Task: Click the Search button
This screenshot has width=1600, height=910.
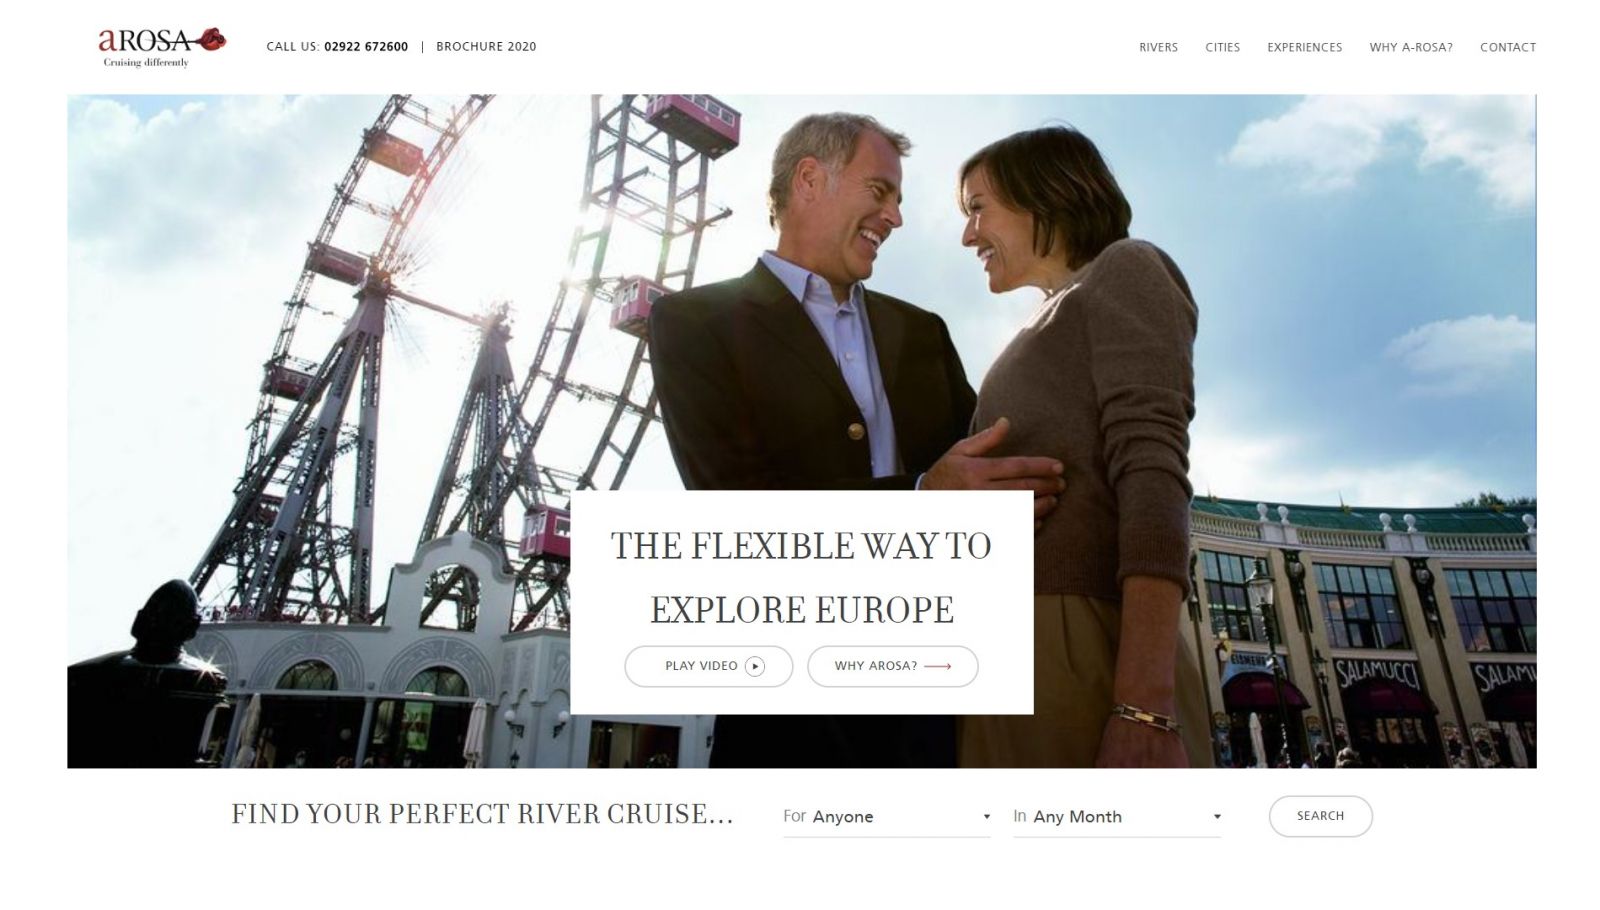Action: click(x=1320, y=816)
